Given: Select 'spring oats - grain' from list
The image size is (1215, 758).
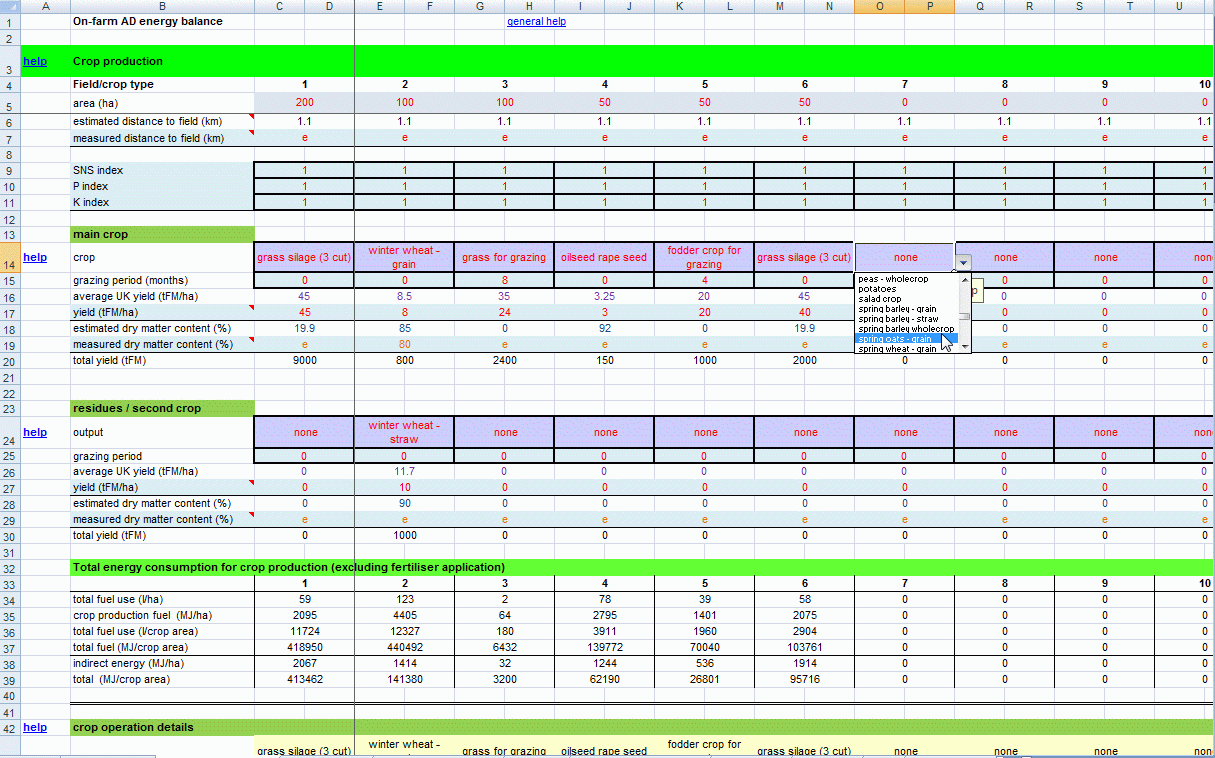Looking at the screenshot, I should click(895, 339).
